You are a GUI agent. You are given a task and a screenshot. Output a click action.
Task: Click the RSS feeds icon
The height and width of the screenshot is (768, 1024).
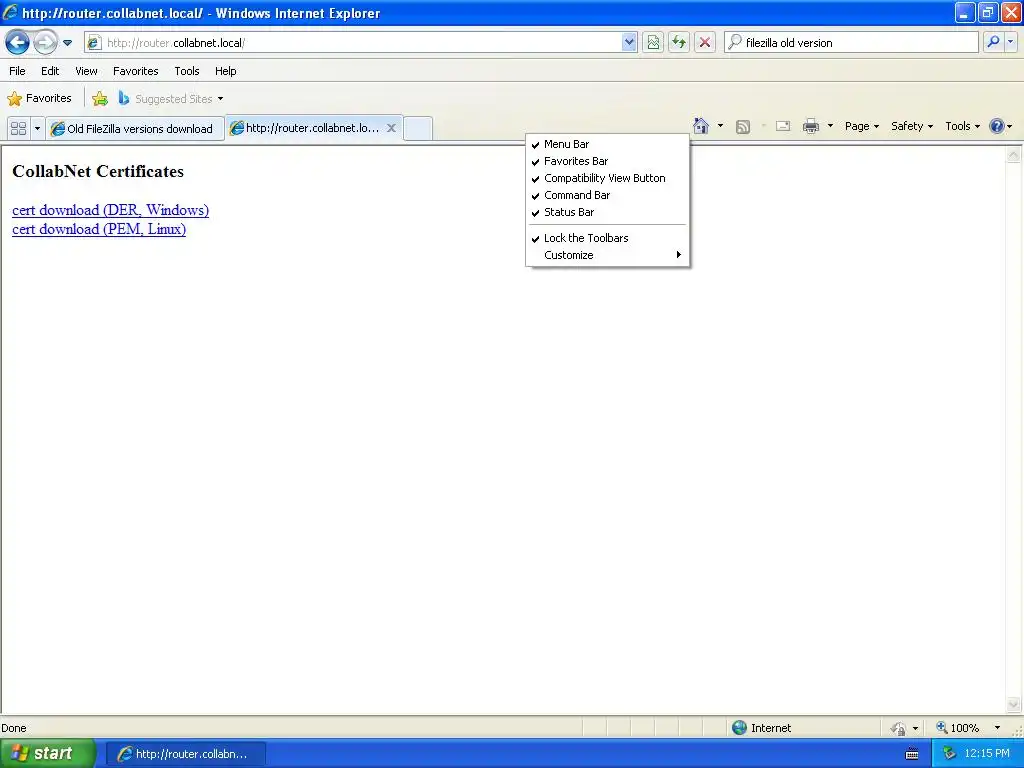coord(743,127)
